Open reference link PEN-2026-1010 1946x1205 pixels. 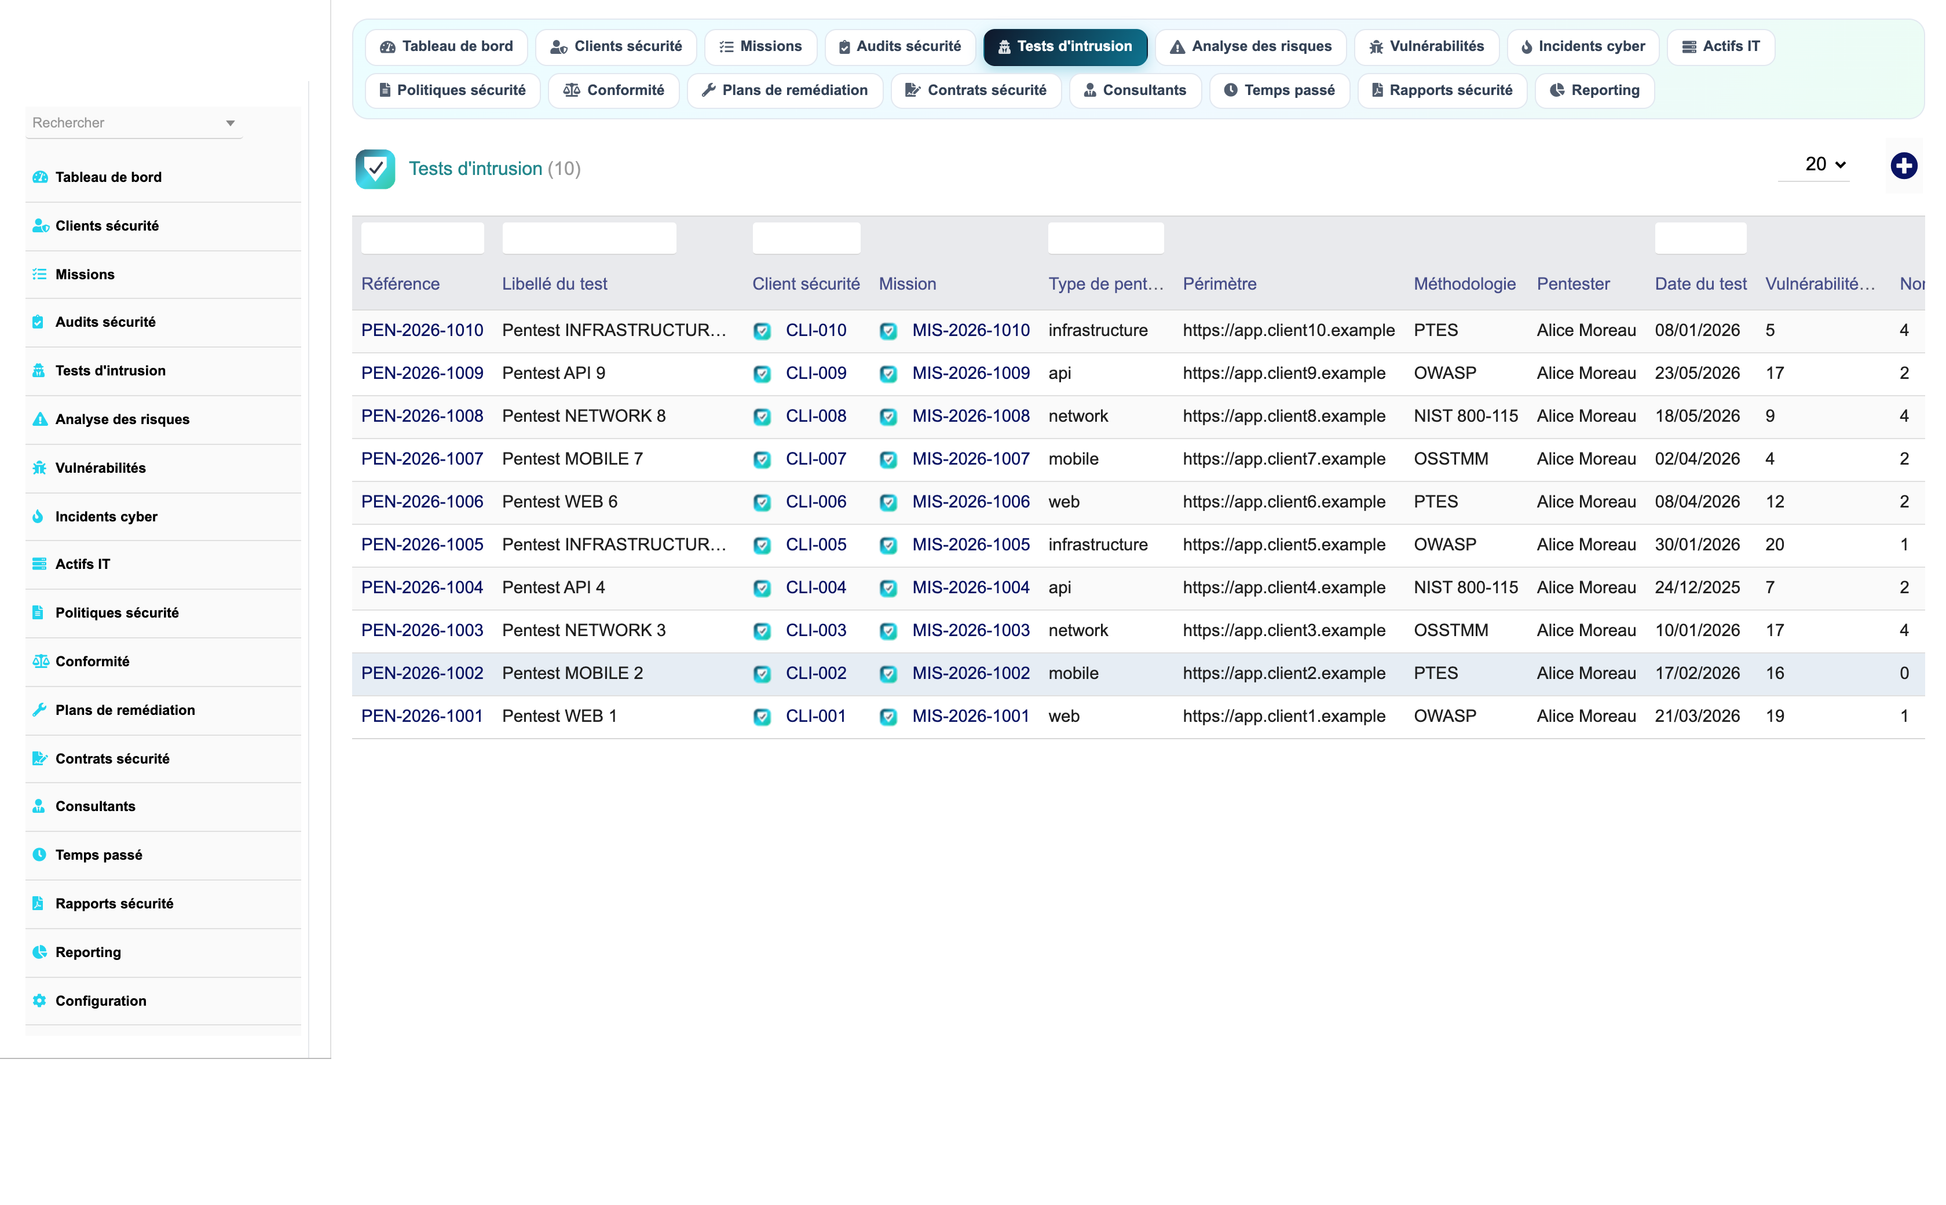[422, 330]
